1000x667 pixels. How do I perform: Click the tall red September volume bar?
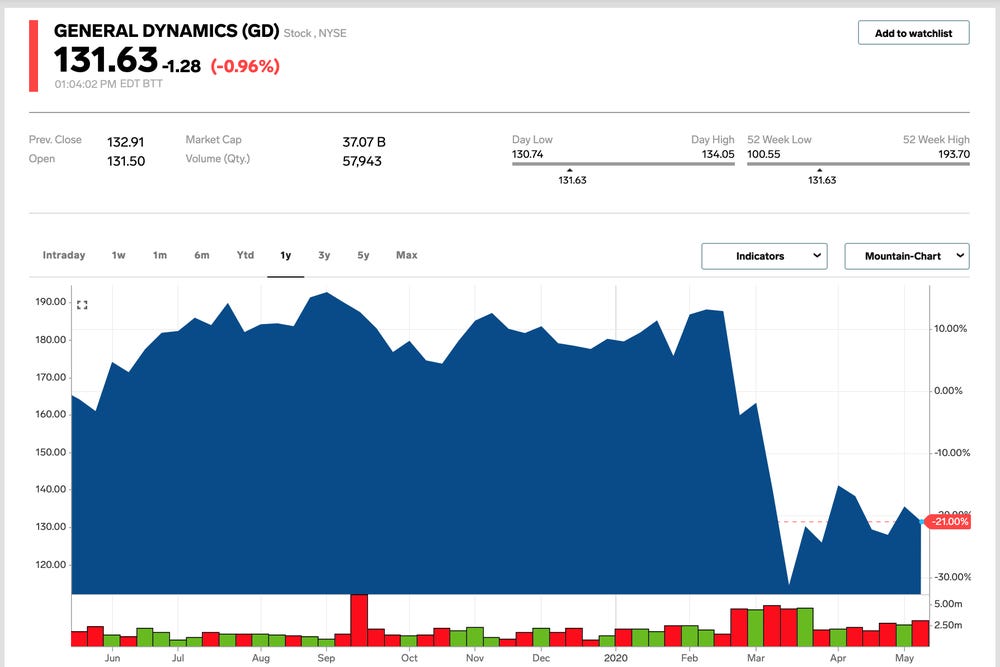359,620
